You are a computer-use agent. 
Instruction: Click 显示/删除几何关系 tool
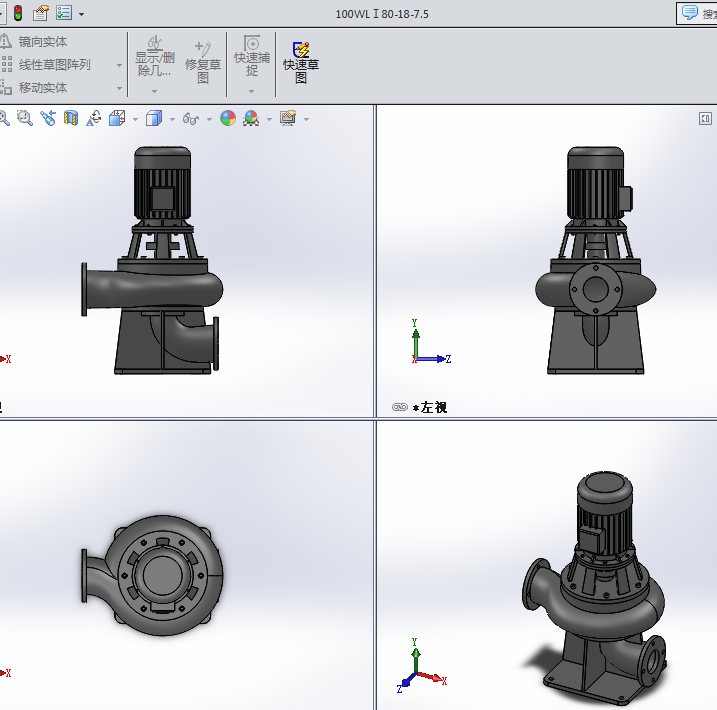(x=155, y=56)
